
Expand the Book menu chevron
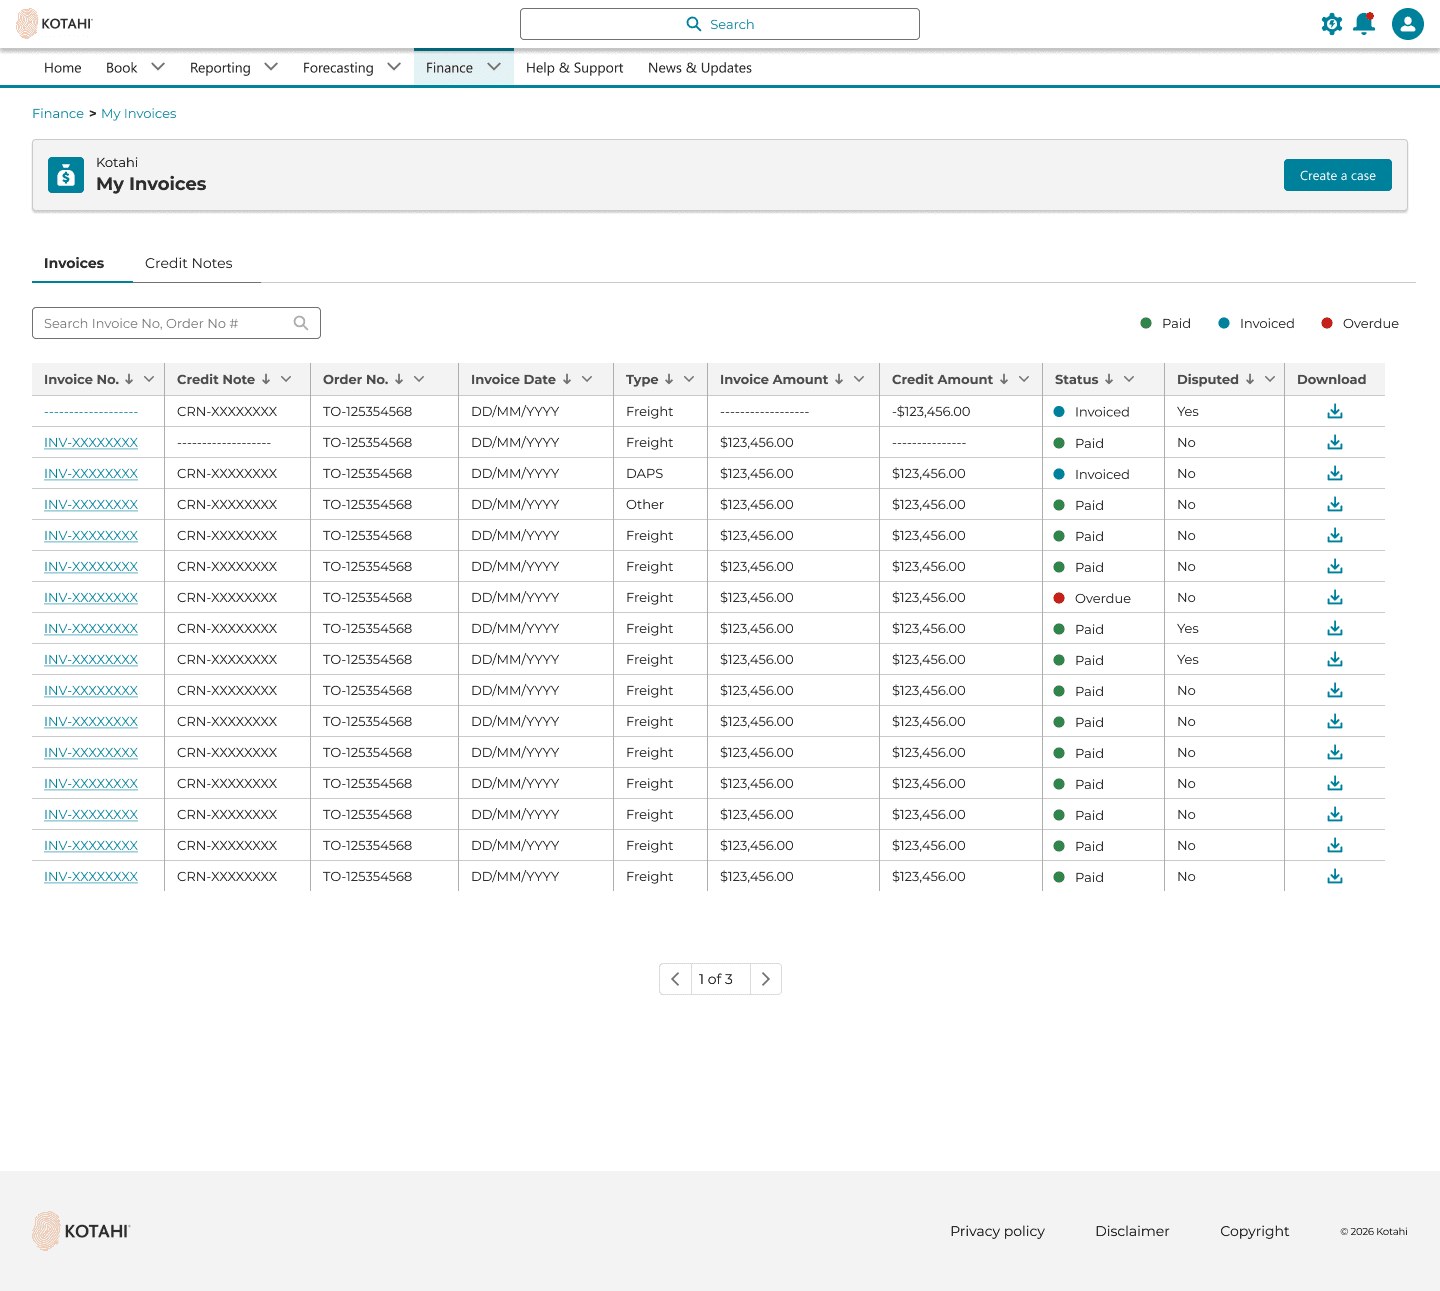point(158,67)
